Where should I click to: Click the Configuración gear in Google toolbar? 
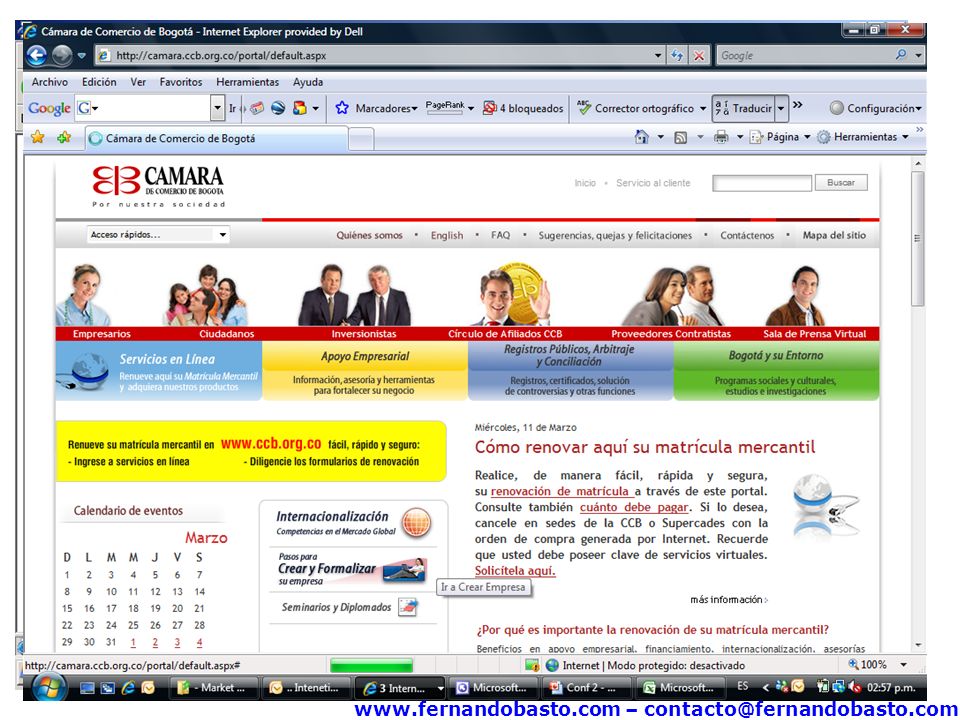837,108
